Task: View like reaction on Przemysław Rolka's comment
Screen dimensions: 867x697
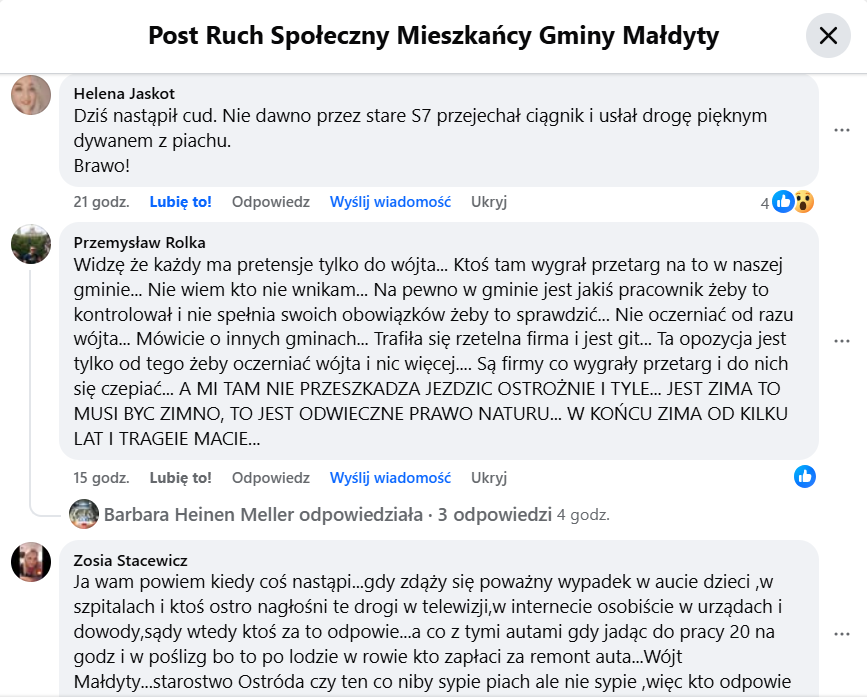Action: (x=805, y=477)
